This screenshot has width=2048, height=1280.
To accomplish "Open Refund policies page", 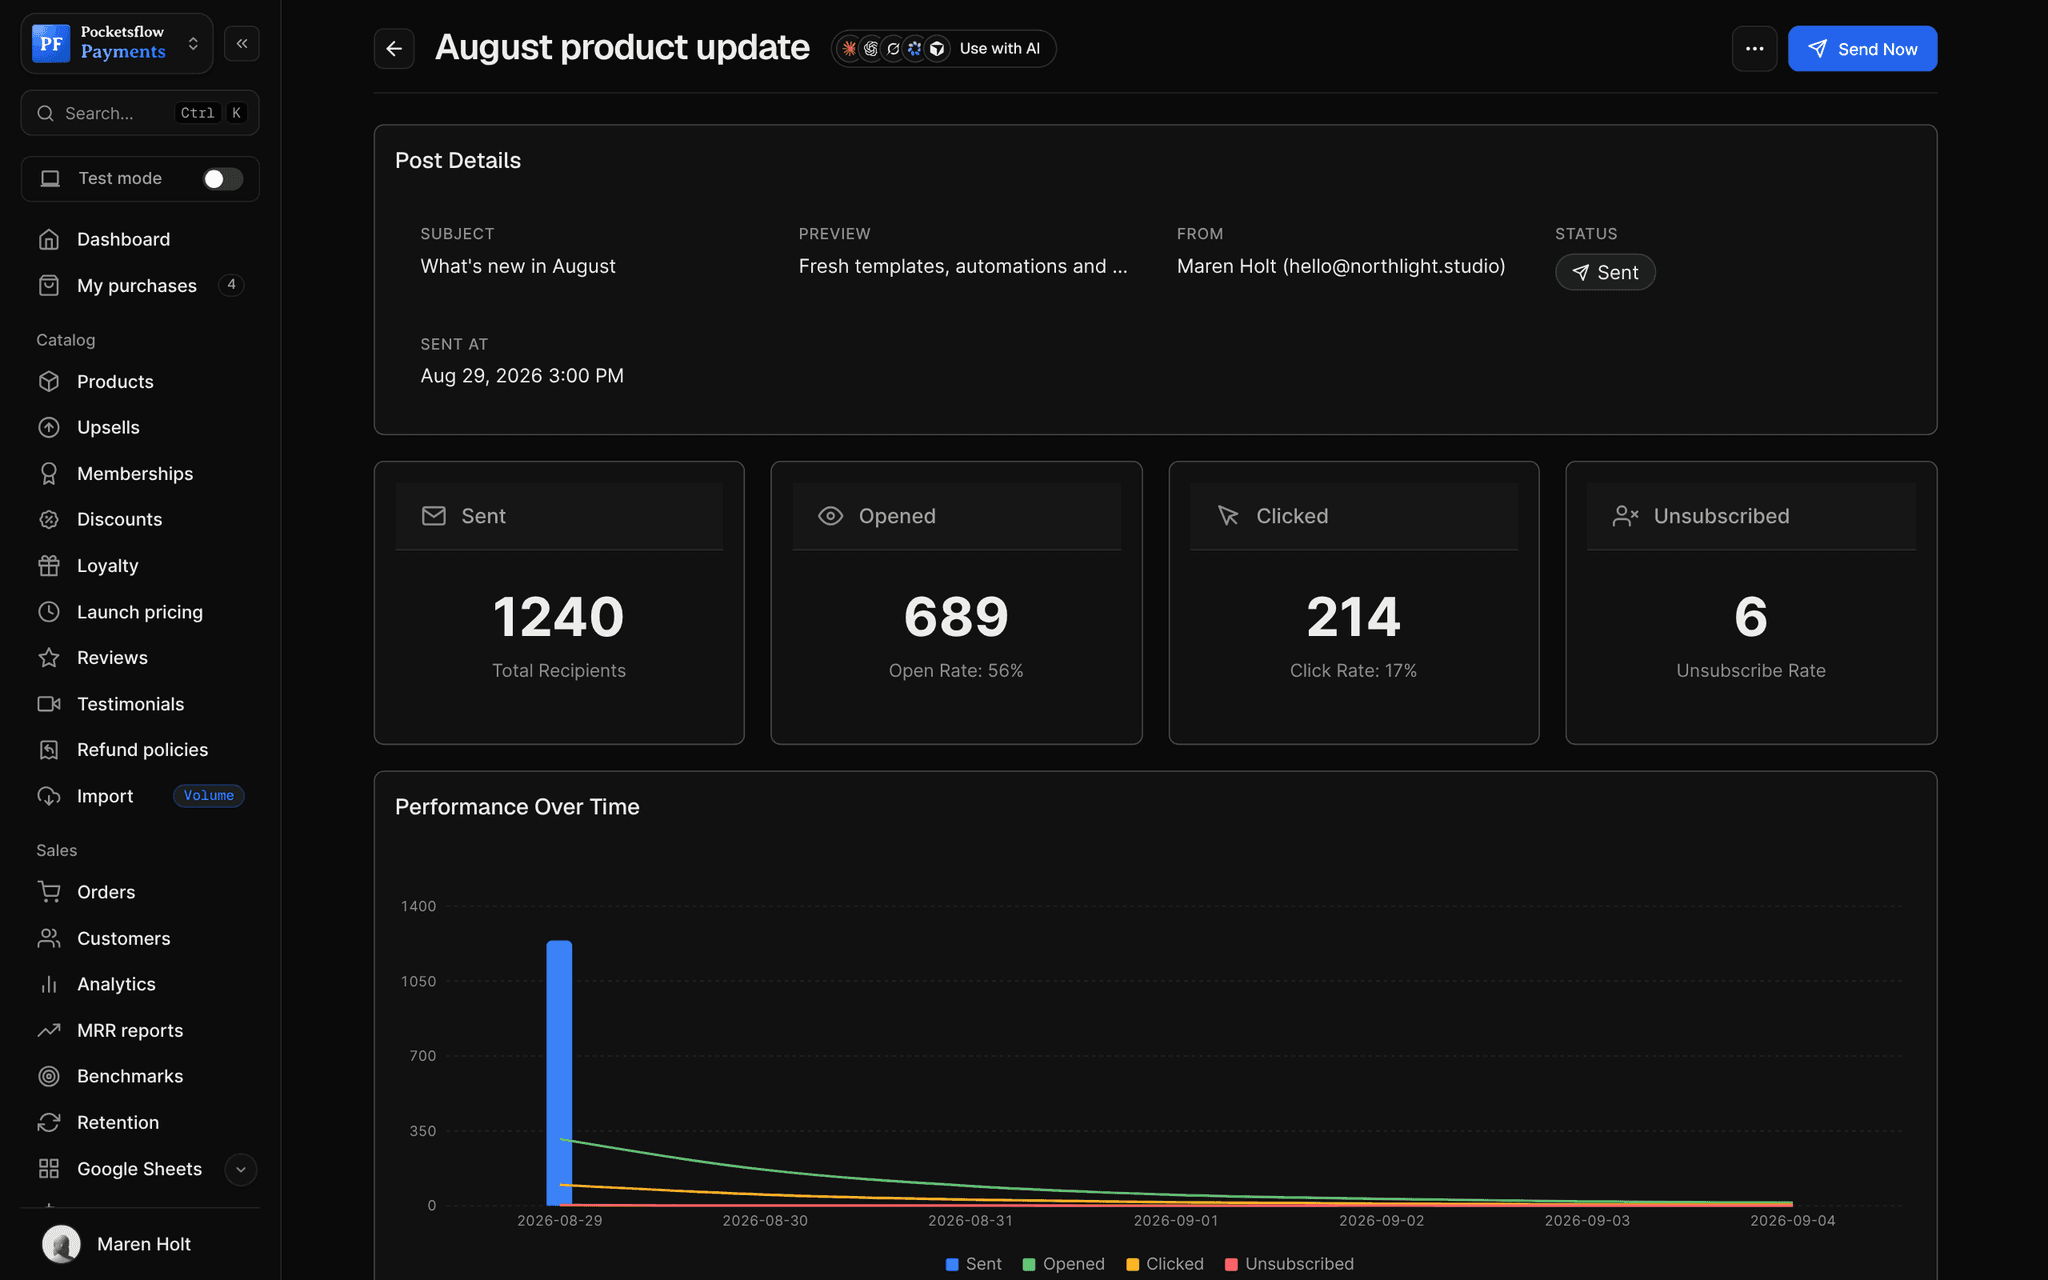I will (140, 749).
